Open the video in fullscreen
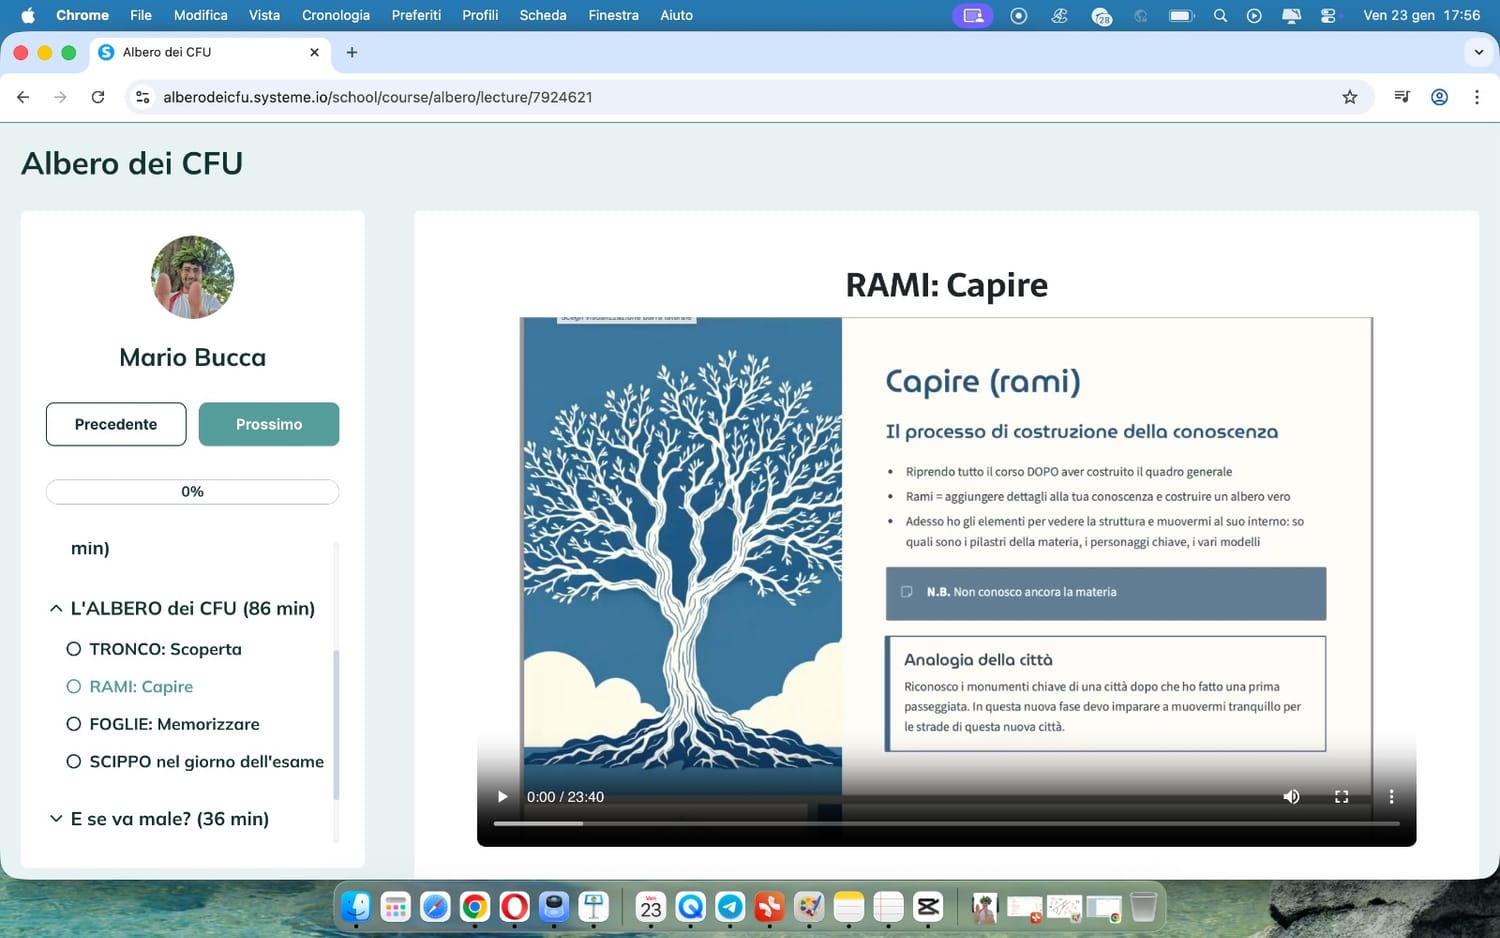 [x=1342, y=797]
